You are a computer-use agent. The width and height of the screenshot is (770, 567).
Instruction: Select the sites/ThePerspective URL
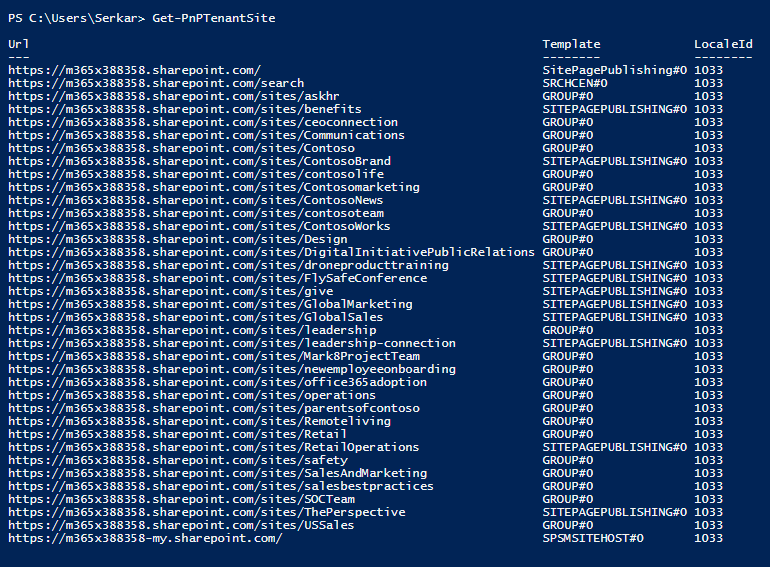(x=205, y=512)
